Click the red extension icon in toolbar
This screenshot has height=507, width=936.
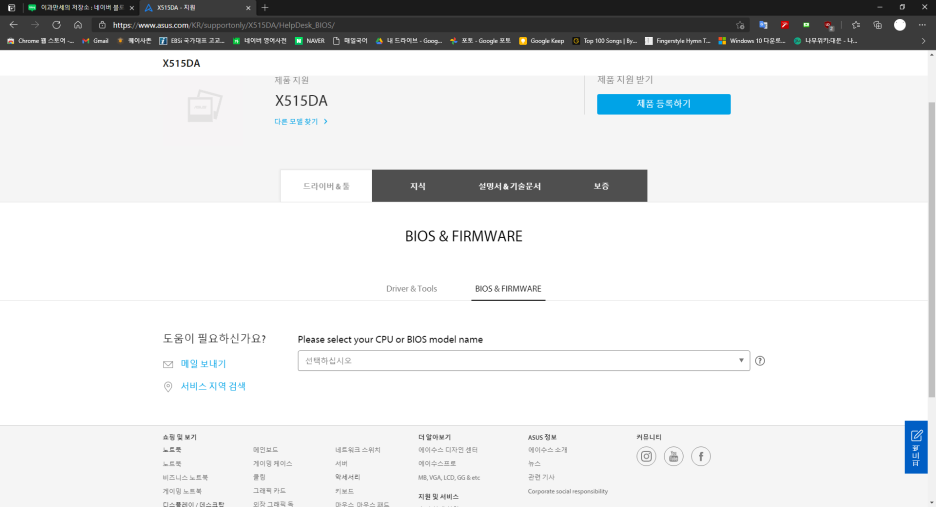tap(784, 25)
